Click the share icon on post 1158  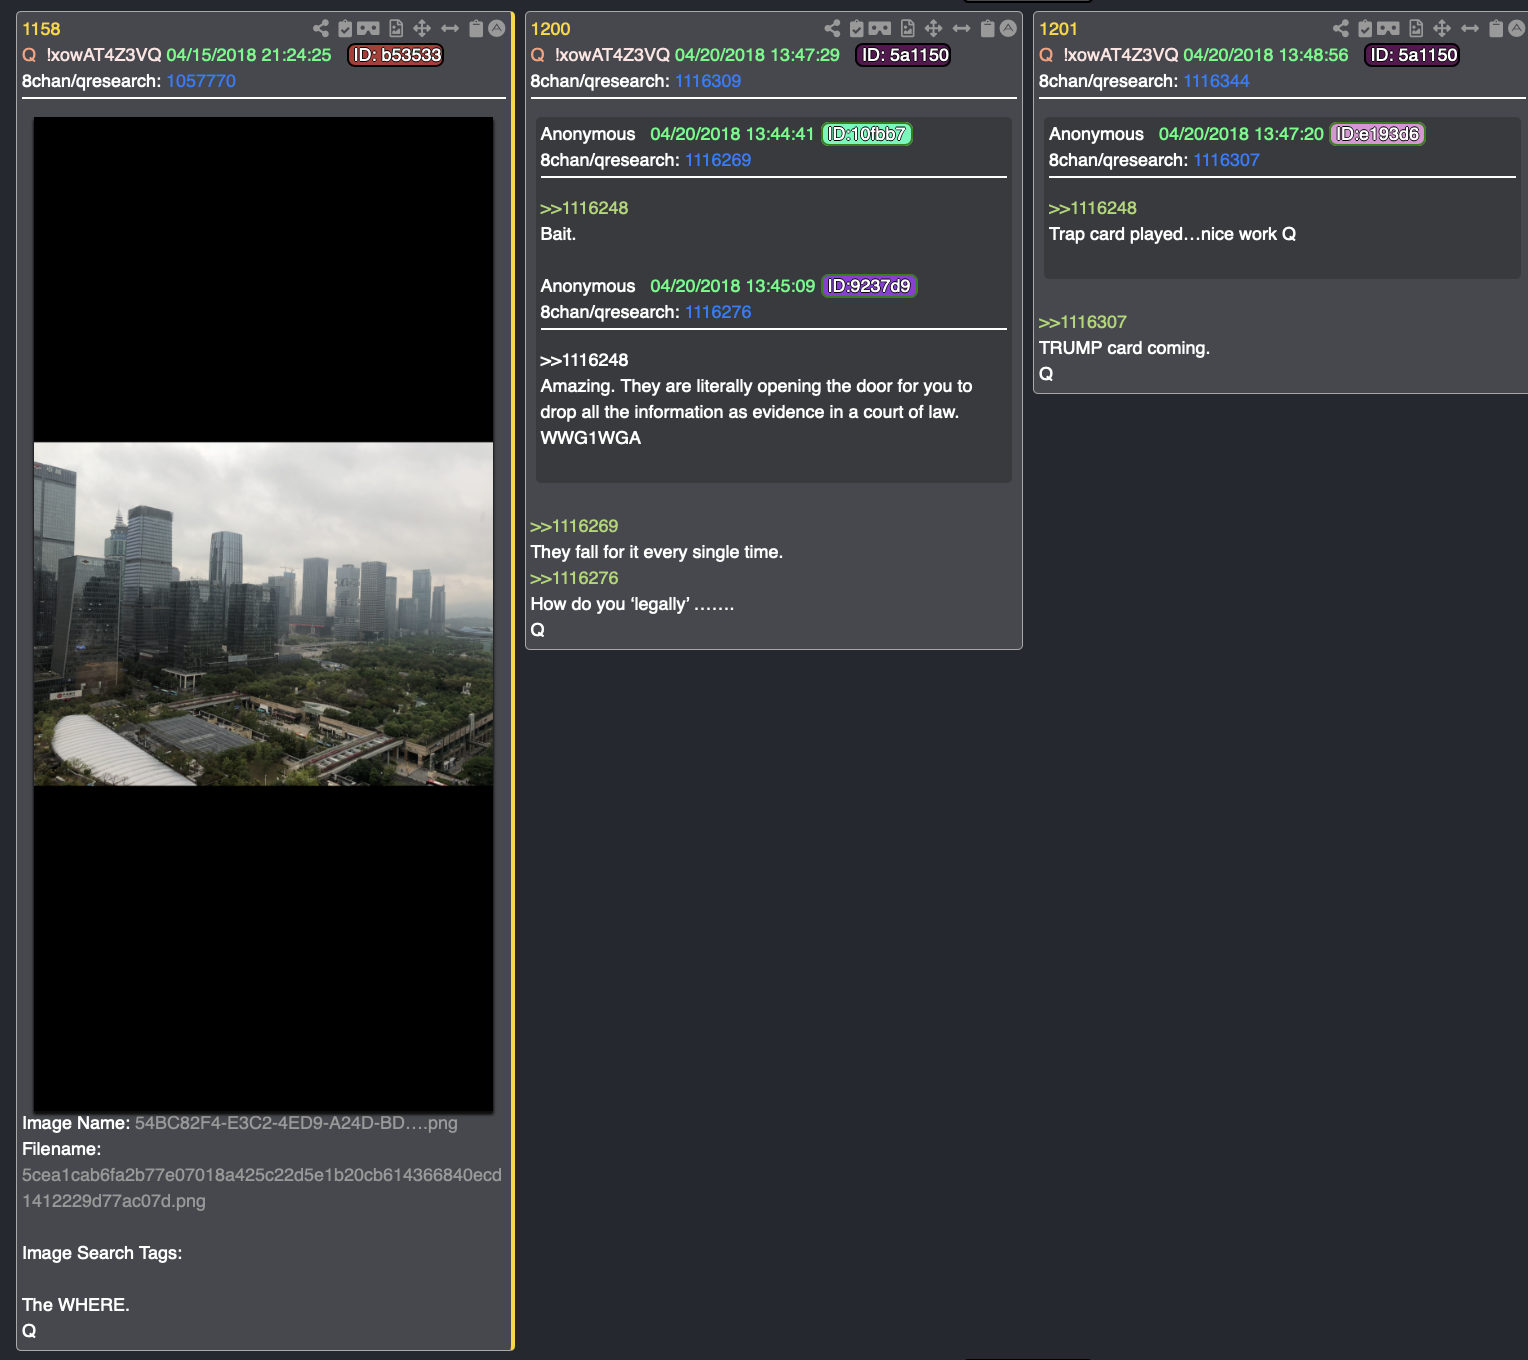point(321,29)
